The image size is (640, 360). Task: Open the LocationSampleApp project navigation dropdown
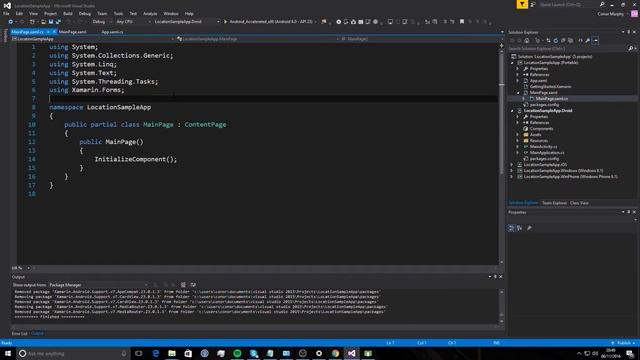coord(93,39)
